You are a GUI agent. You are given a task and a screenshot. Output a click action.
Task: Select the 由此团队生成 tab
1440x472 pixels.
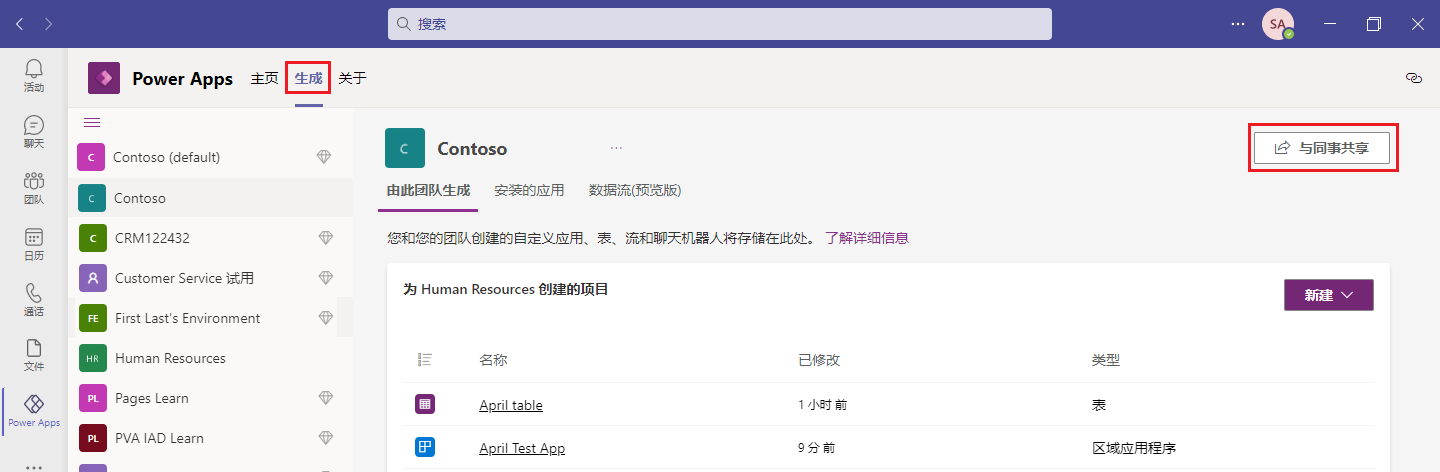point(428,190)
